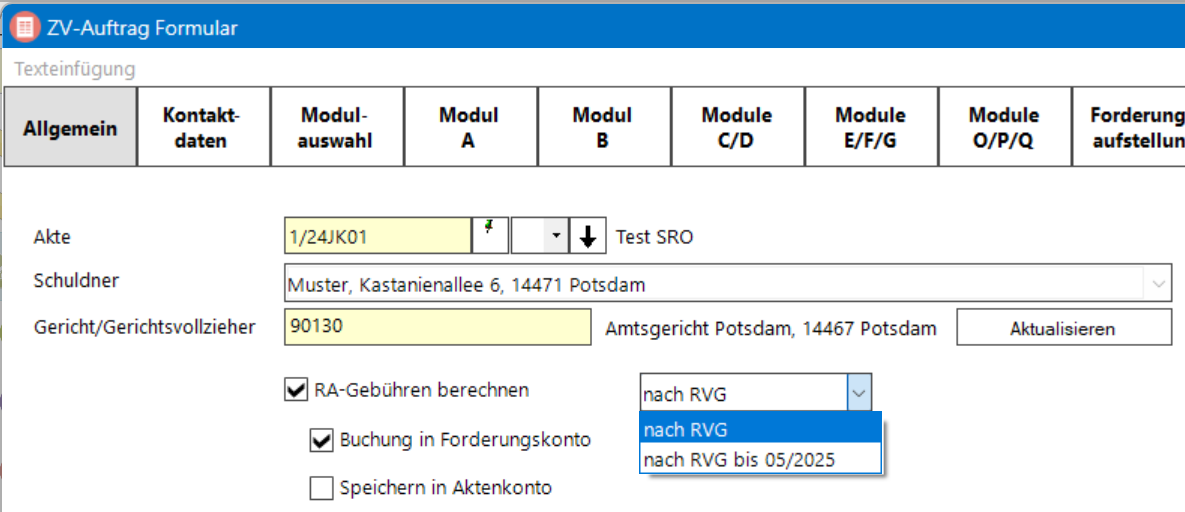Uncheck RA-Gebühren berechnen checkbox

coord(296,391)
